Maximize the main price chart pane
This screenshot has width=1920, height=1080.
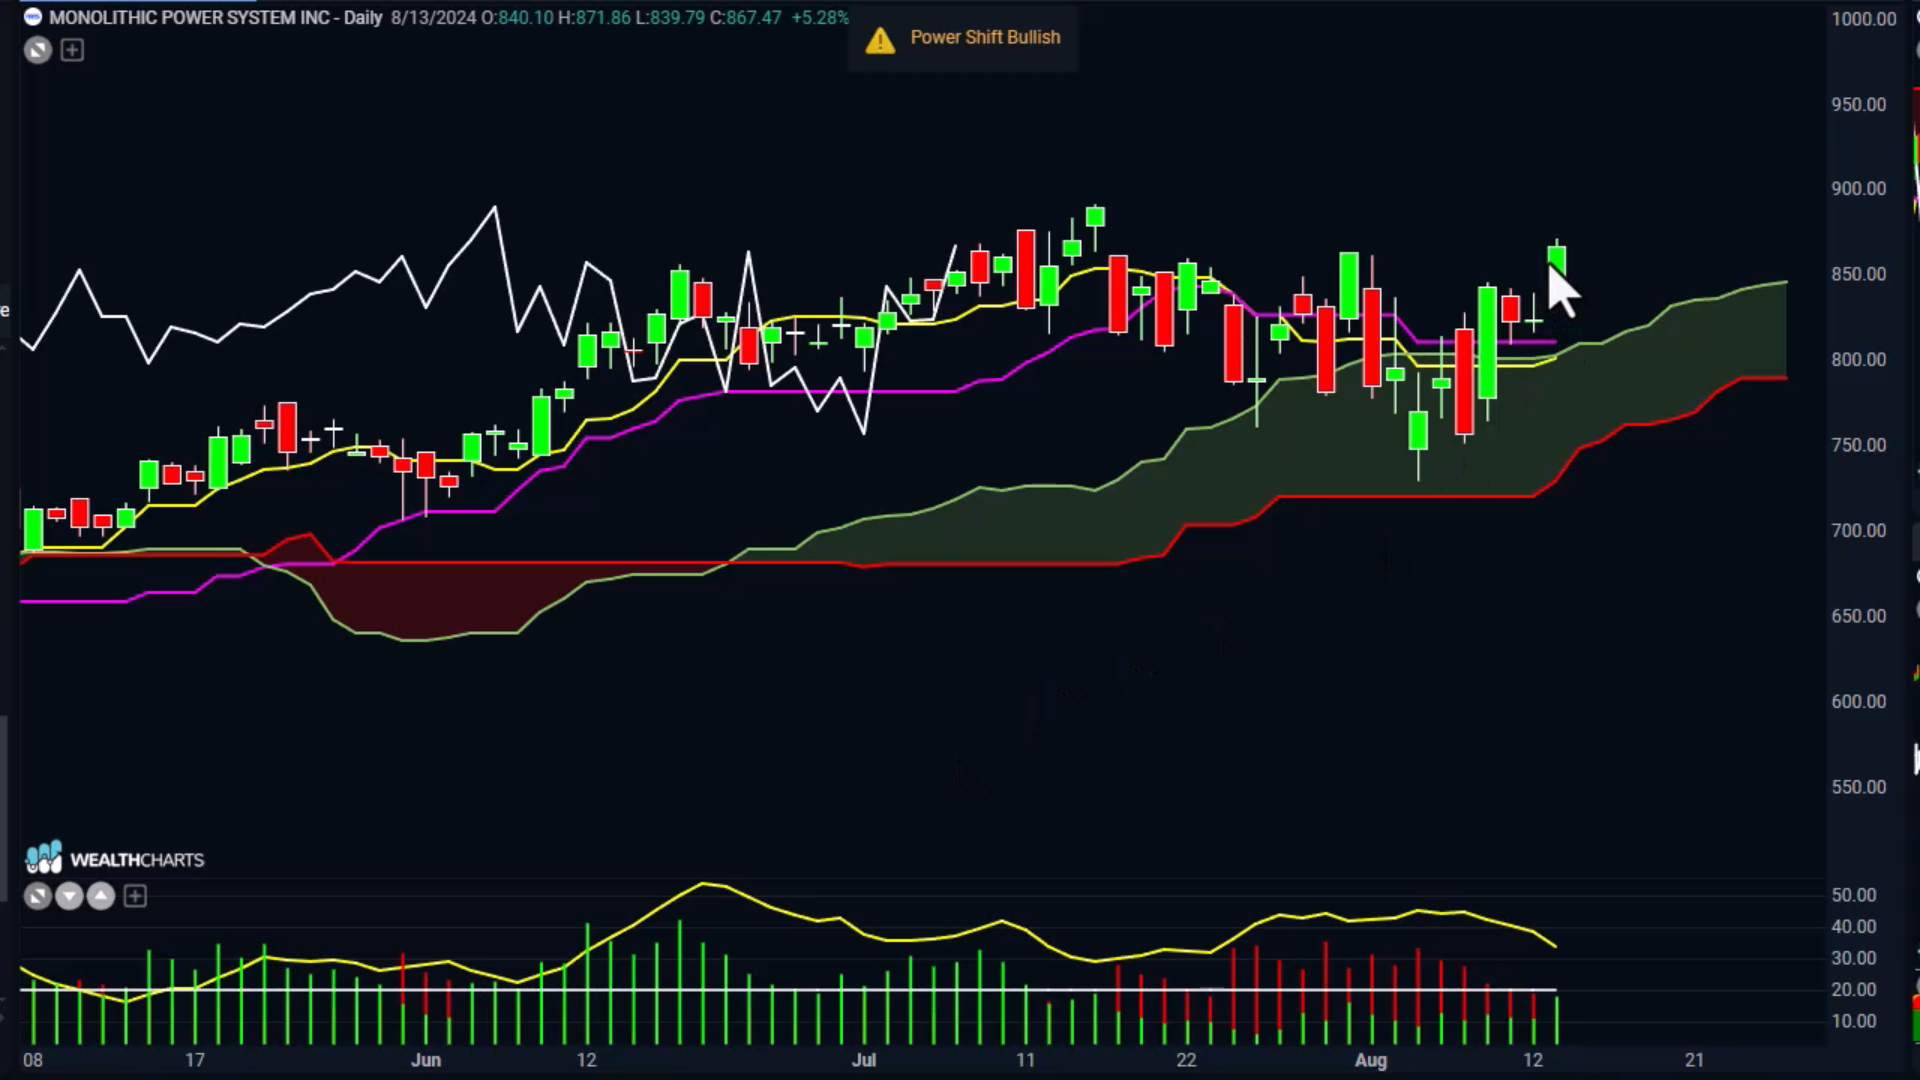point(38,50)
